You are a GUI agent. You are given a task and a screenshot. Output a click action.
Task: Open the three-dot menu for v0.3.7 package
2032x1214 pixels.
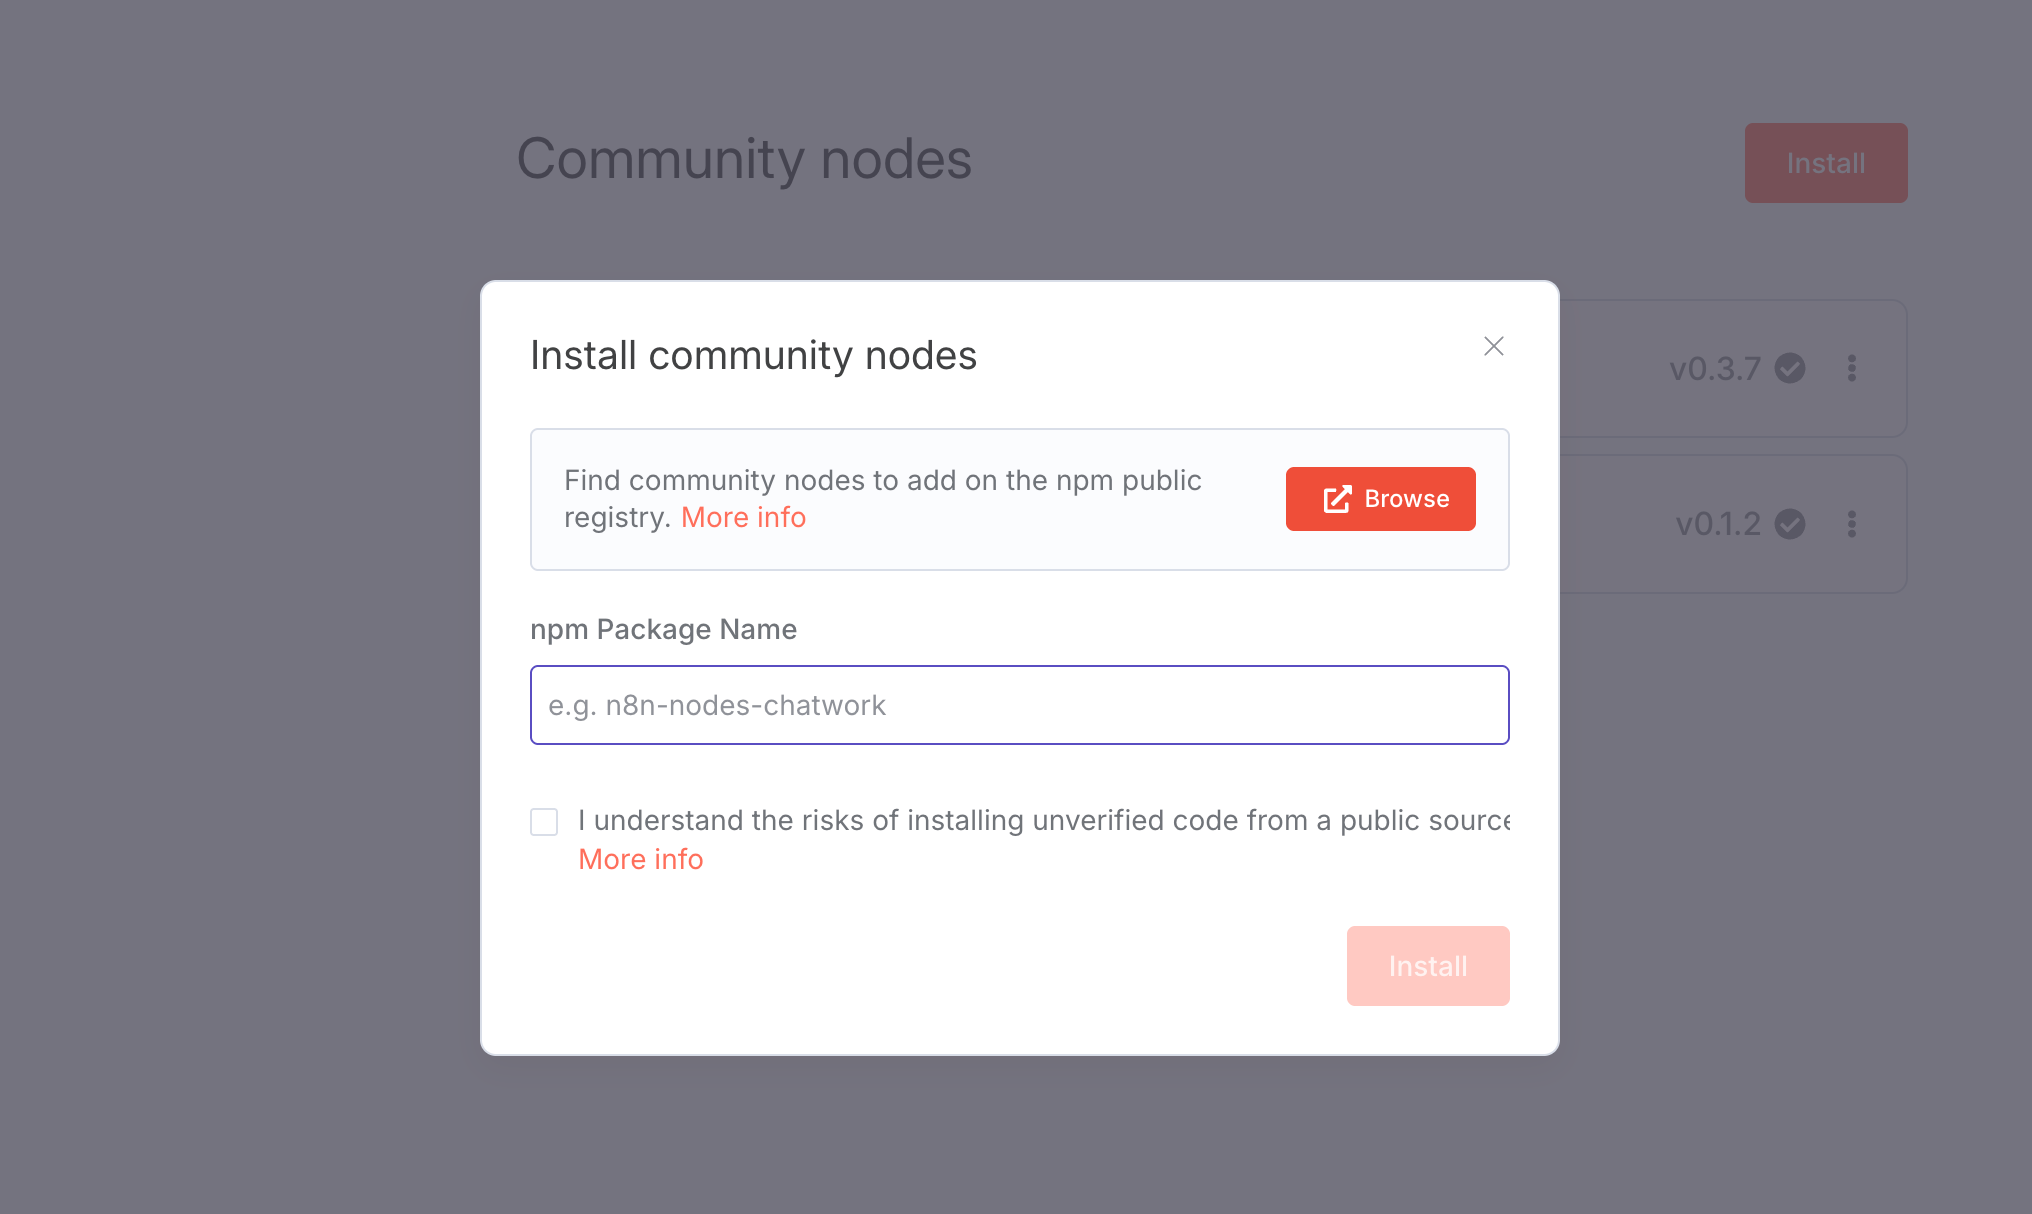tap(1852, 369)
